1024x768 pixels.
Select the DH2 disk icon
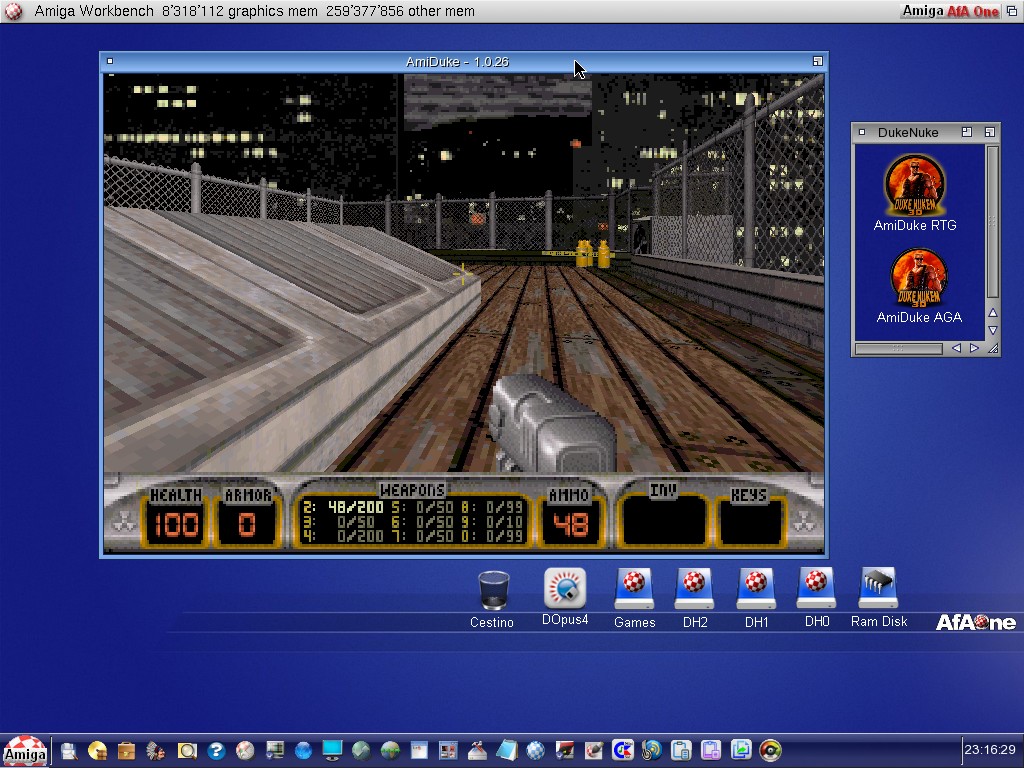(x=695, y=589)
